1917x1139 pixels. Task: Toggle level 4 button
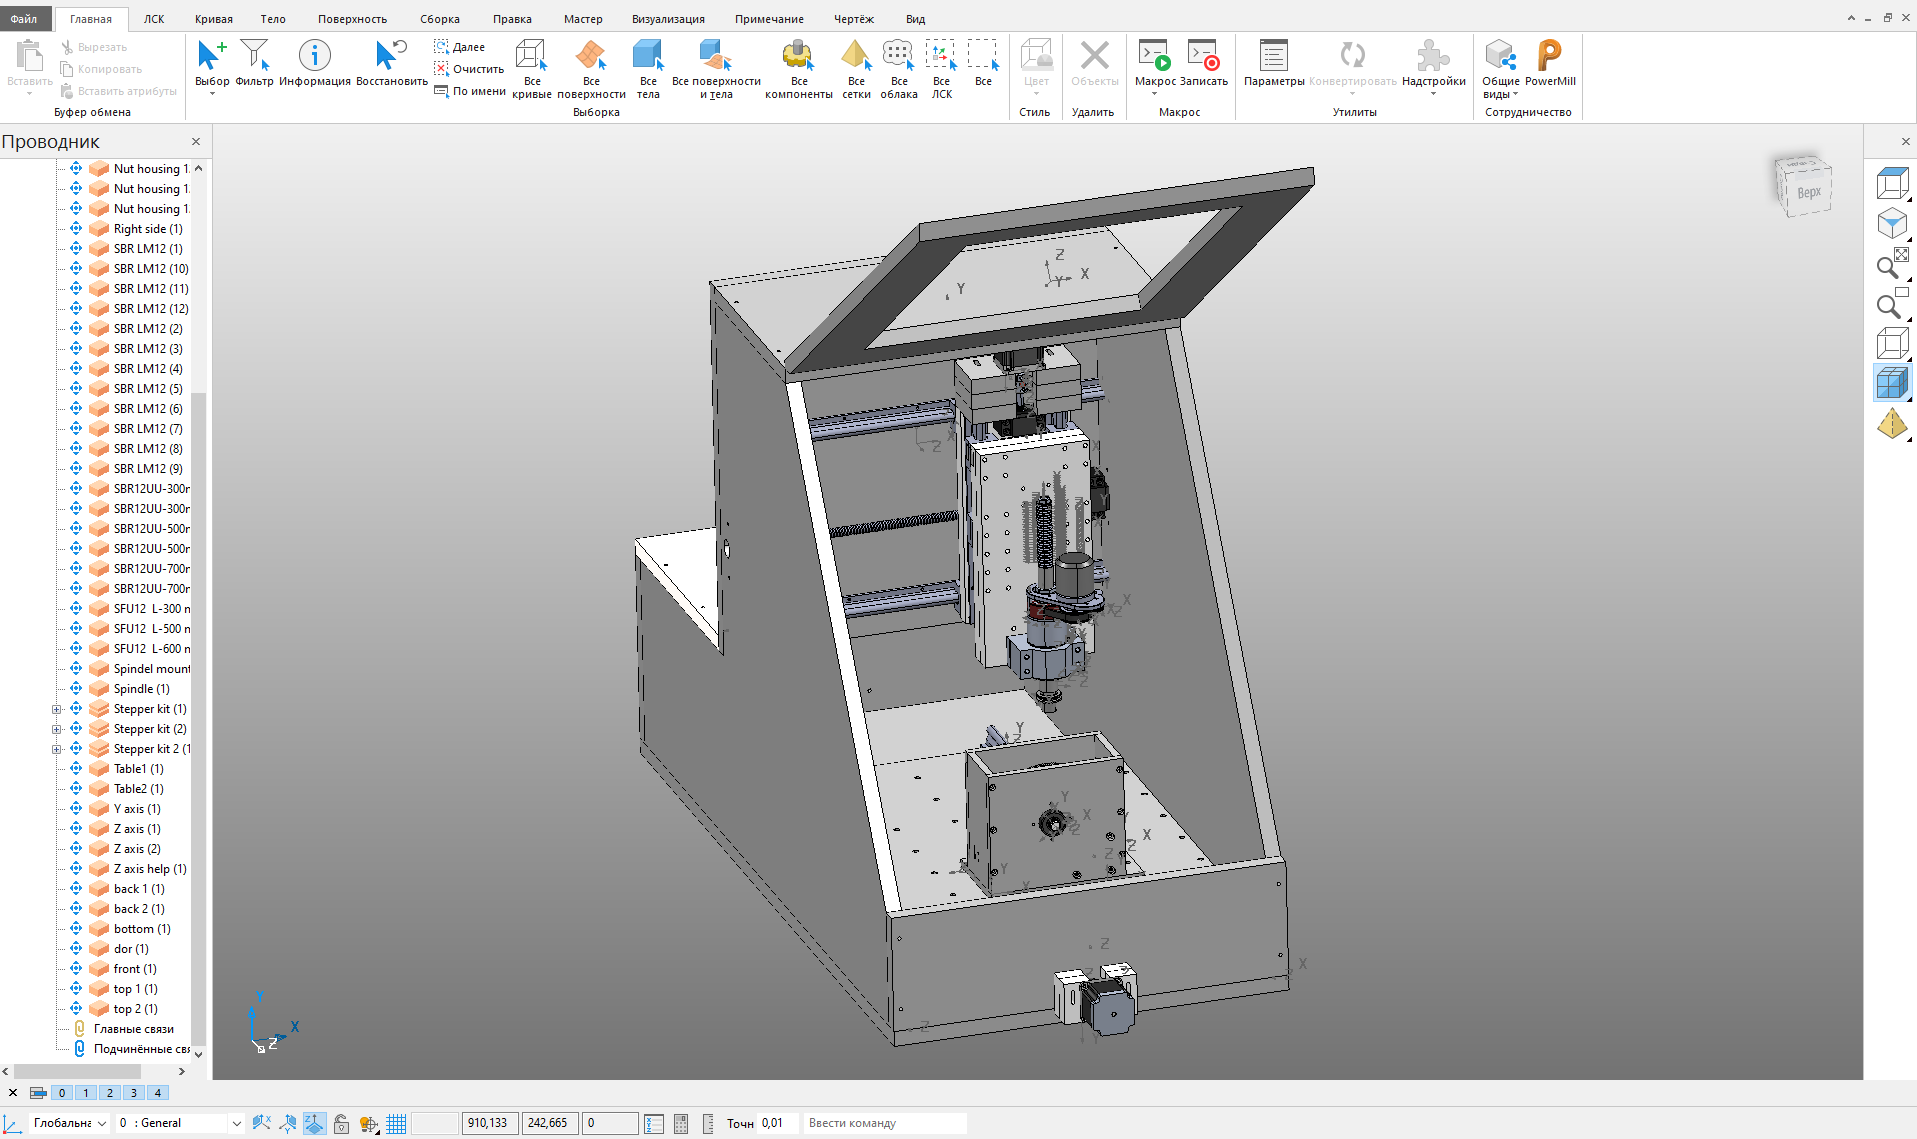point(158,1093)
